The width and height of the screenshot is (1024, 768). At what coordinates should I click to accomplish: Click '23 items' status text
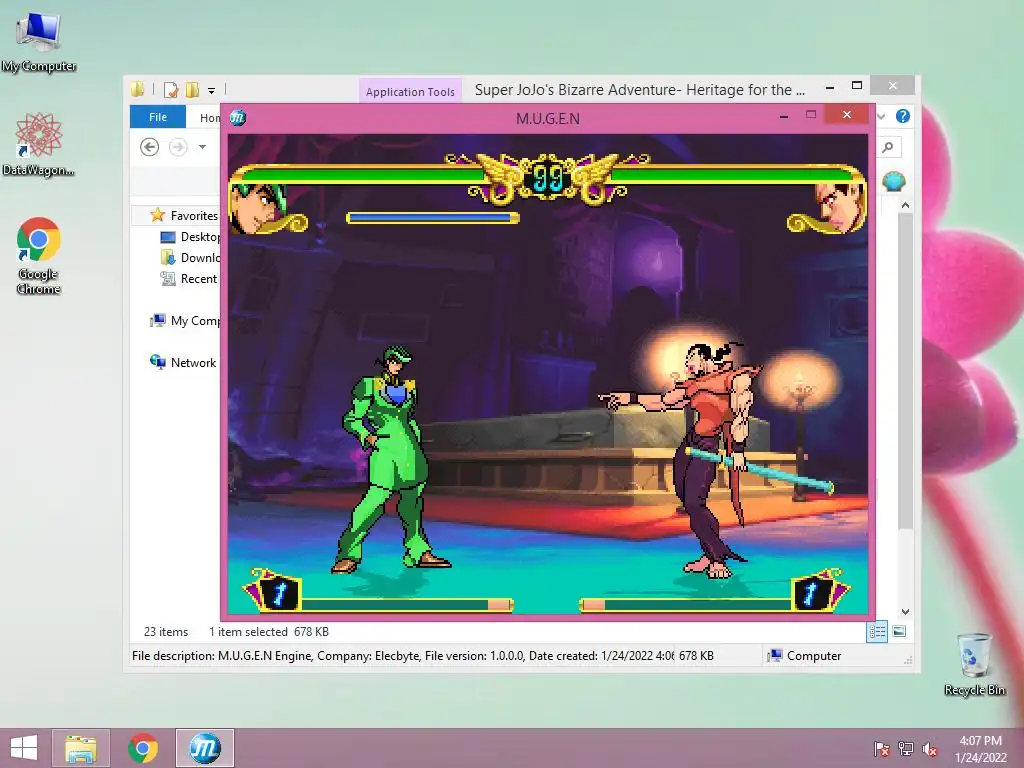[x=166, y=632]
